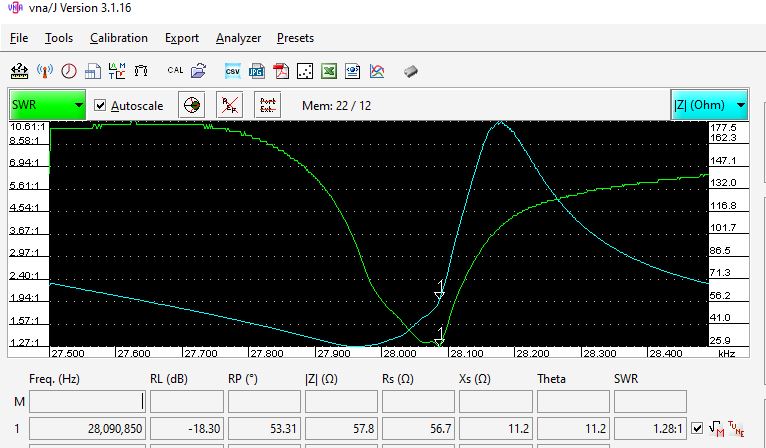
Task: Click the Port Extension icon
Action: [x=268, y=105]
